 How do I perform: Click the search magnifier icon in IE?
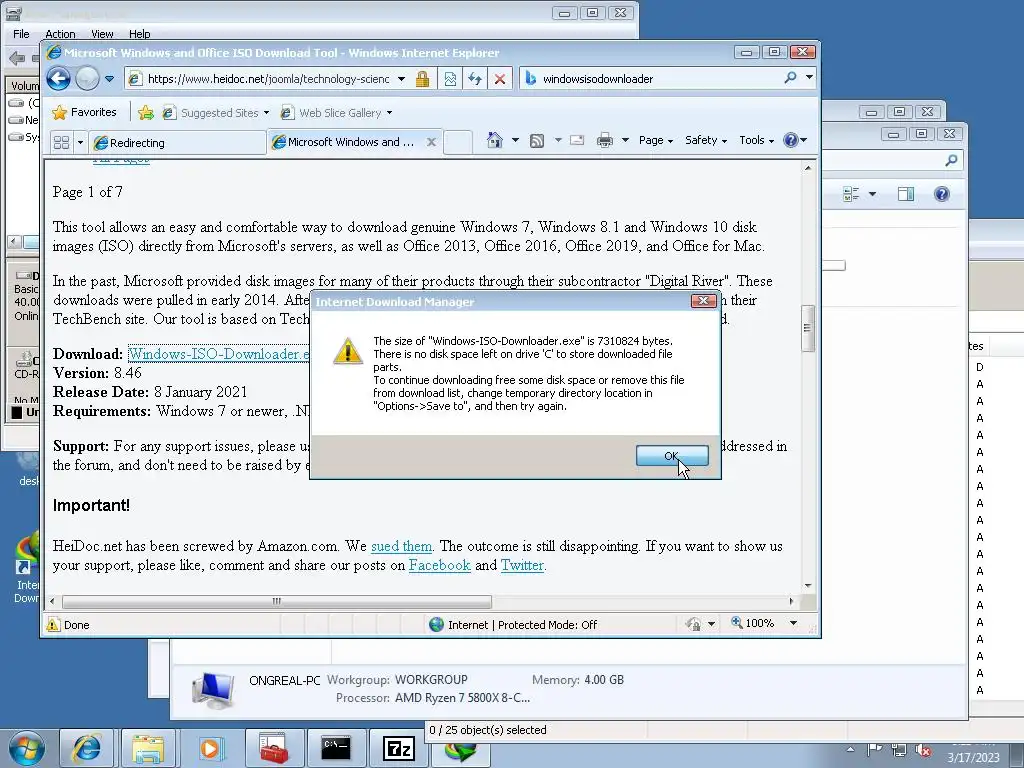tap(790, 78)
